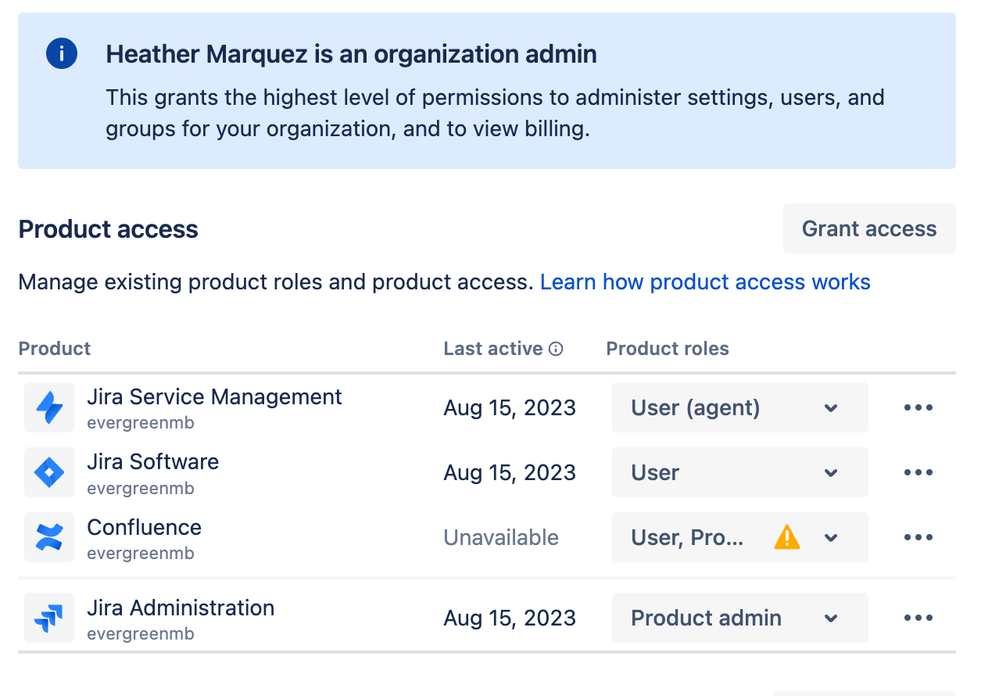Image resolution: width=999 pixels, height=696 pixels.
Task: Open more actions for Jira Service Management
Action: click(918, 408)
